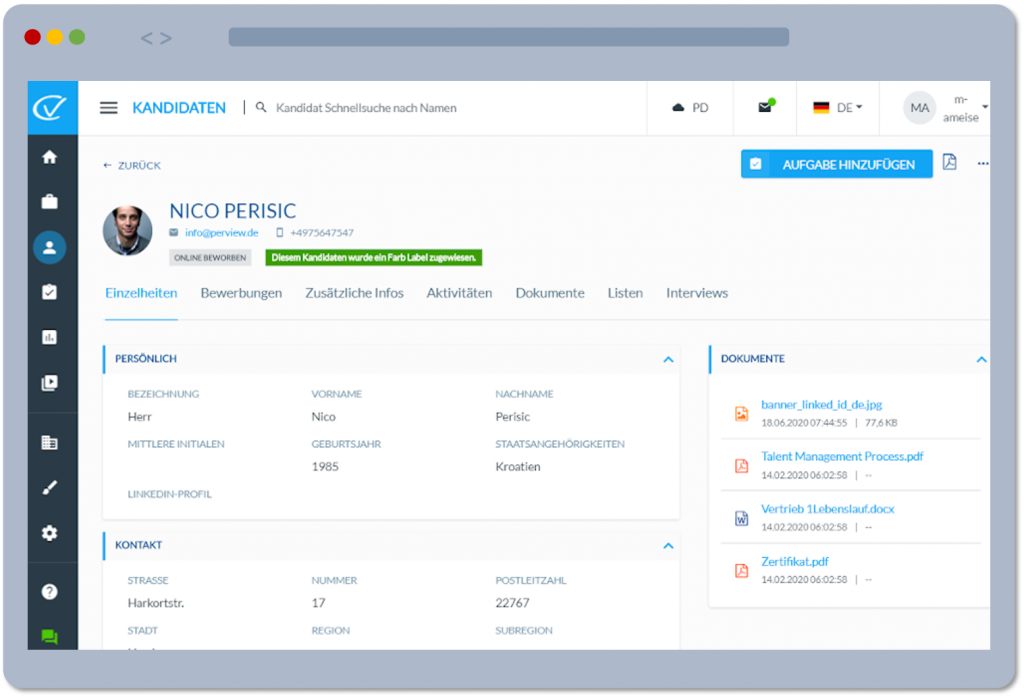The width and height of the screenshot is (1024, 699).
Task: Collapse the Dokumente panel
Action: click(980, 359)
